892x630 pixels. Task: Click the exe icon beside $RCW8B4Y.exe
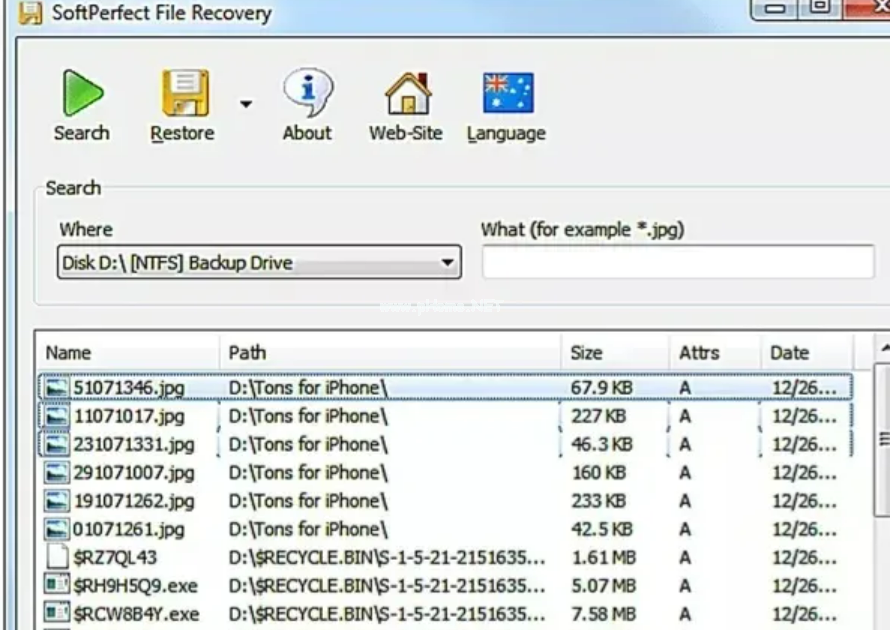pos(56,613)
